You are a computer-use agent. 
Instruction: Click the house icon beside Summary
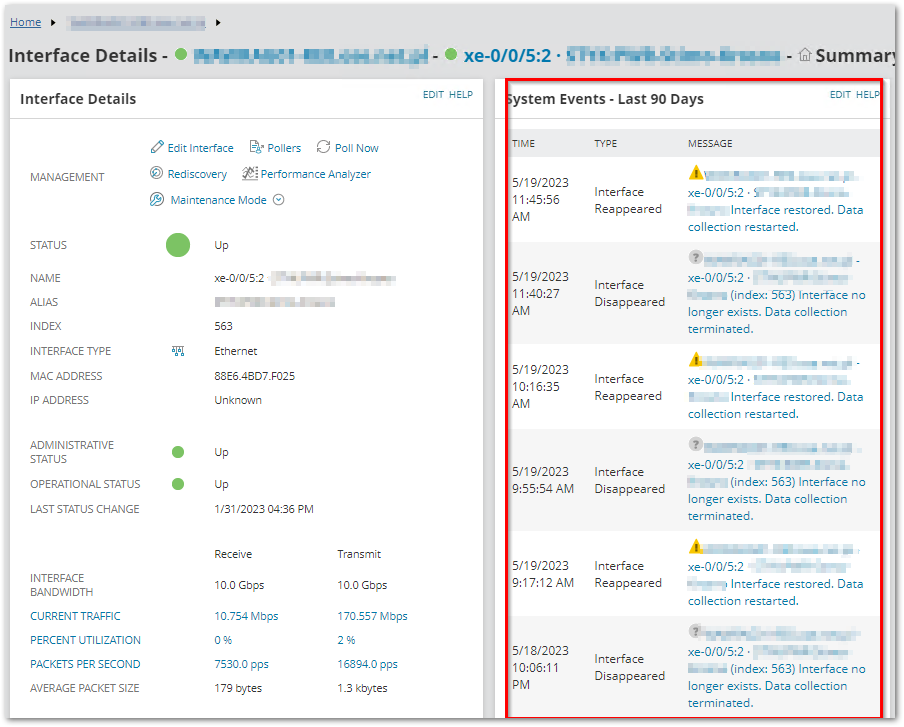point(805,55)
